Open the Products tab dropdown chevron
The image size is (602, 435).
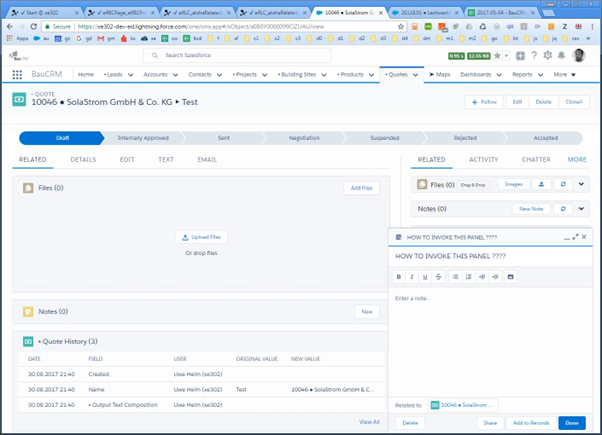[x=371, y=75]
